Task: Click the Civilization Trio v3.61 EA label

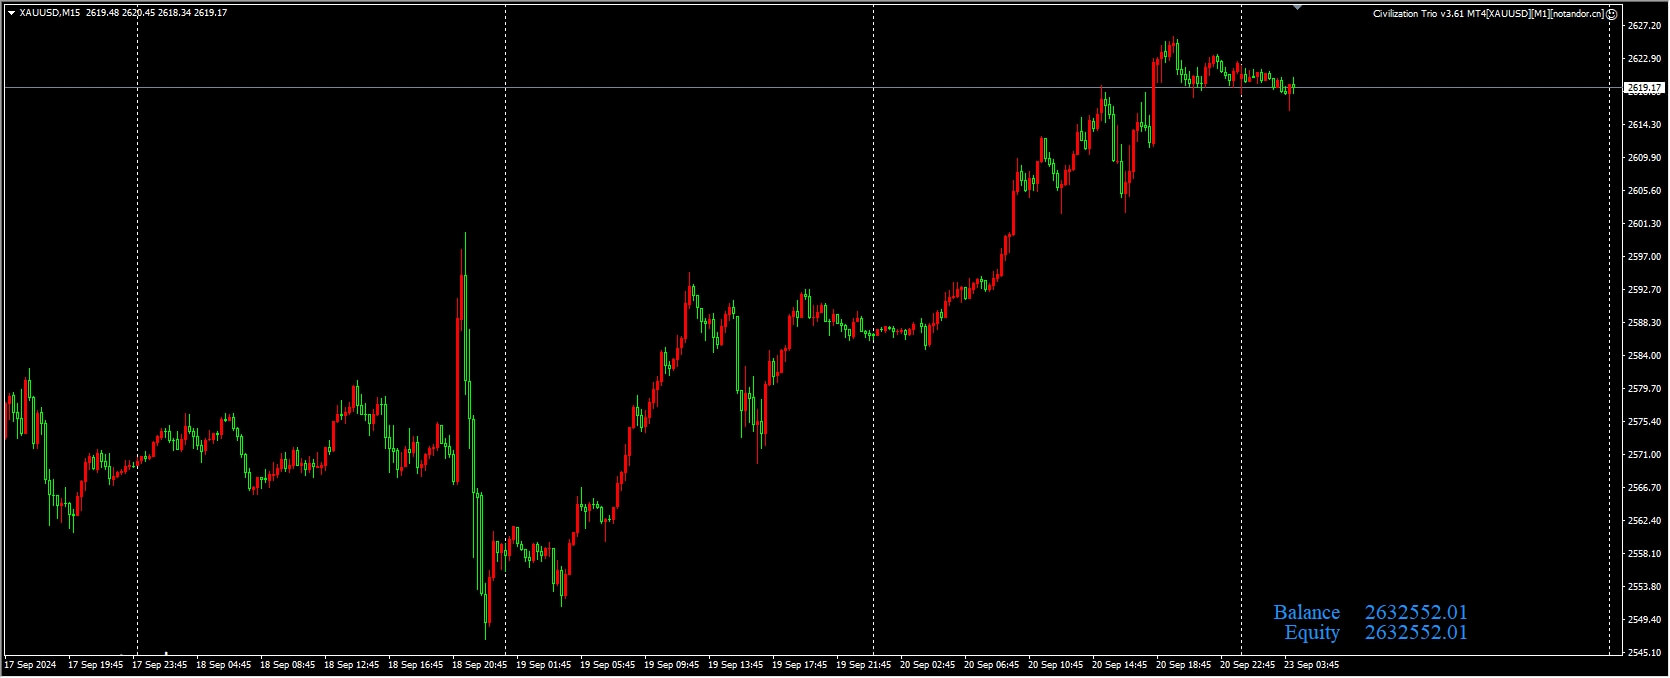Action: (1488, 14)
